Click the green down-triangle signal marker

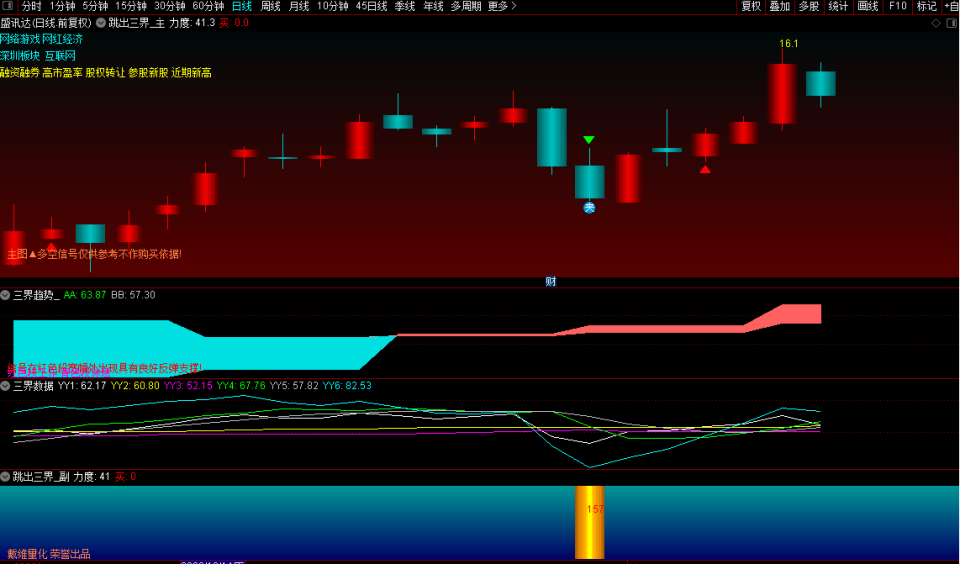[x=589, y=140]
